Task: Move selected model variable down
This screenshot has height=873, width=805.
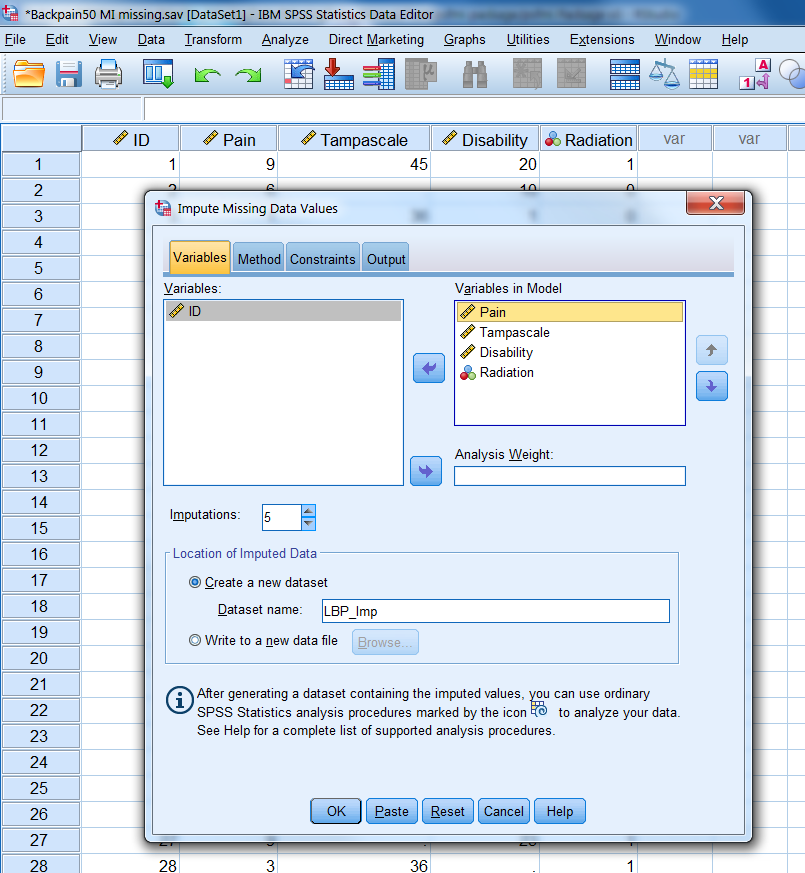Action: (711, 386)
